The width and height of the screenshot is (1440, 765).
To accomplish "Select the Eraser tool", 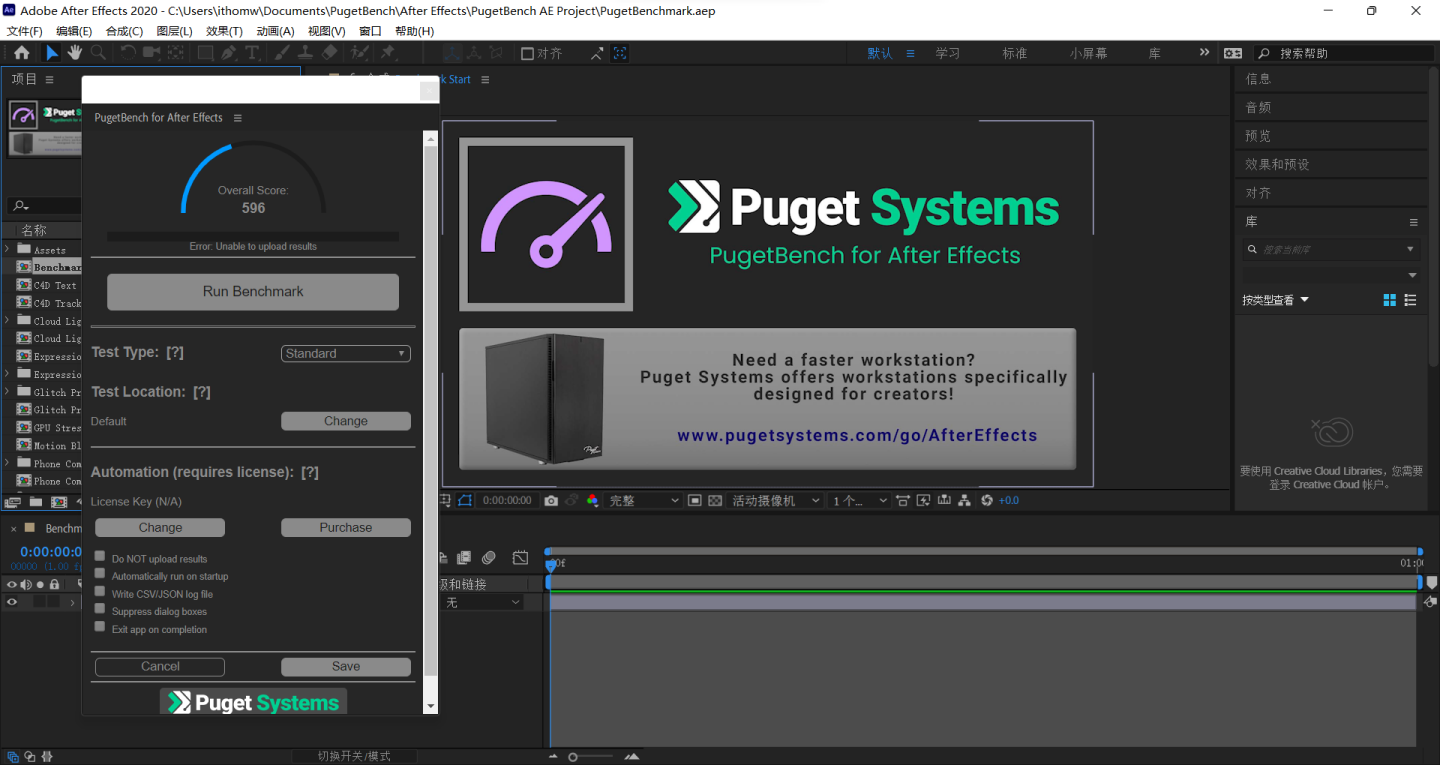I will point(329,53).
